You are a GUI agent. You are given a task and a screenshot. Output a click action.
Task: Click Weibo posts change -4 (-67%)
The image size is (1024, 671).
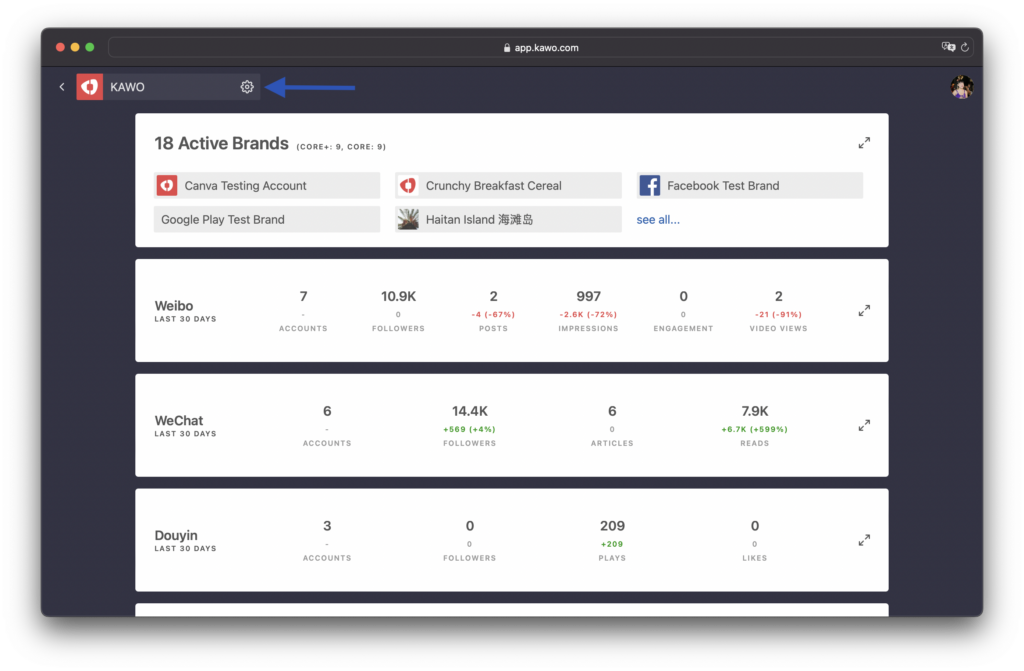pos(493,314)
